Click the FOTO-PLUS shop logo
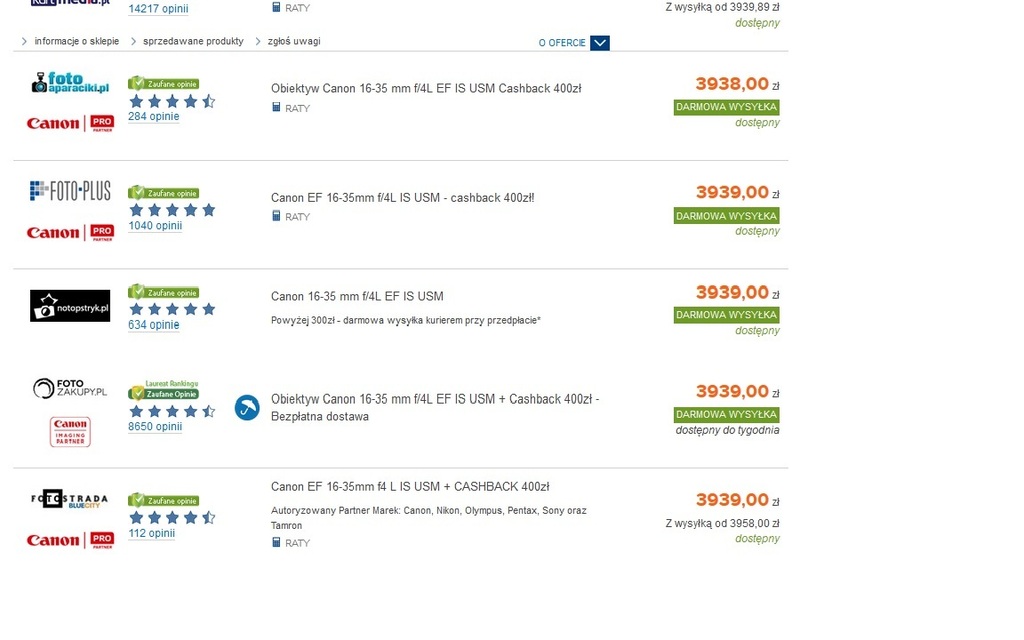Viewport: 1024px width, 640px height. point(70,191)
